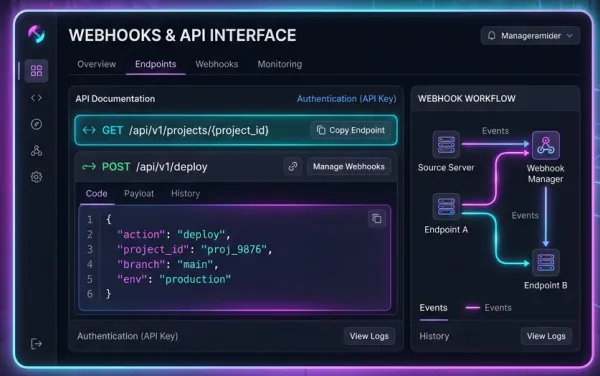Click the Copy Endpoint button
Viewport: 600px width, 376px height.
tap(351, 130)
